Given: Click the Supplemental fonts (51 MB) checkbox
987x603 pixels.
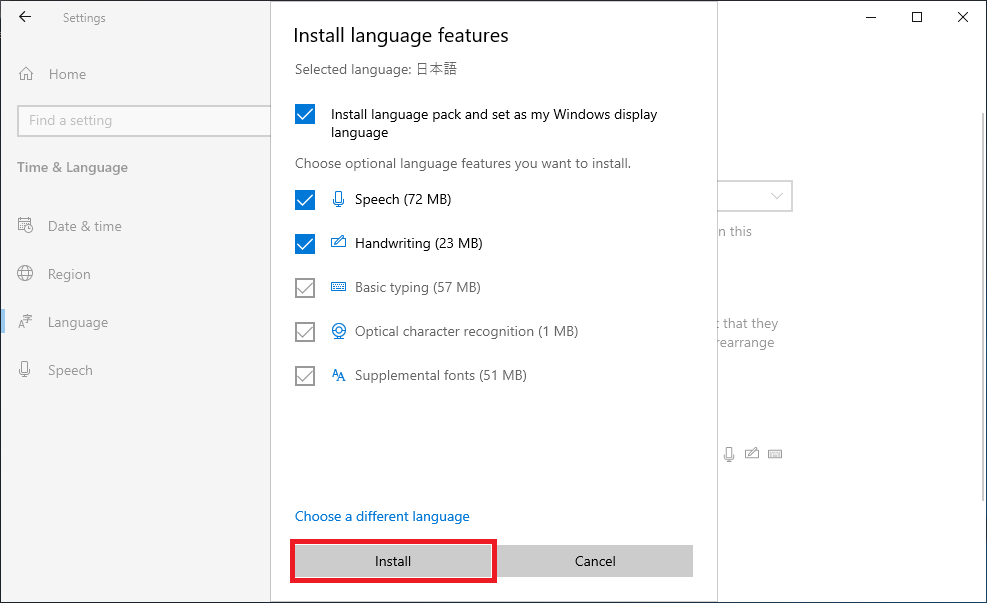Looking at the screenshot, I should pos(305,376).
